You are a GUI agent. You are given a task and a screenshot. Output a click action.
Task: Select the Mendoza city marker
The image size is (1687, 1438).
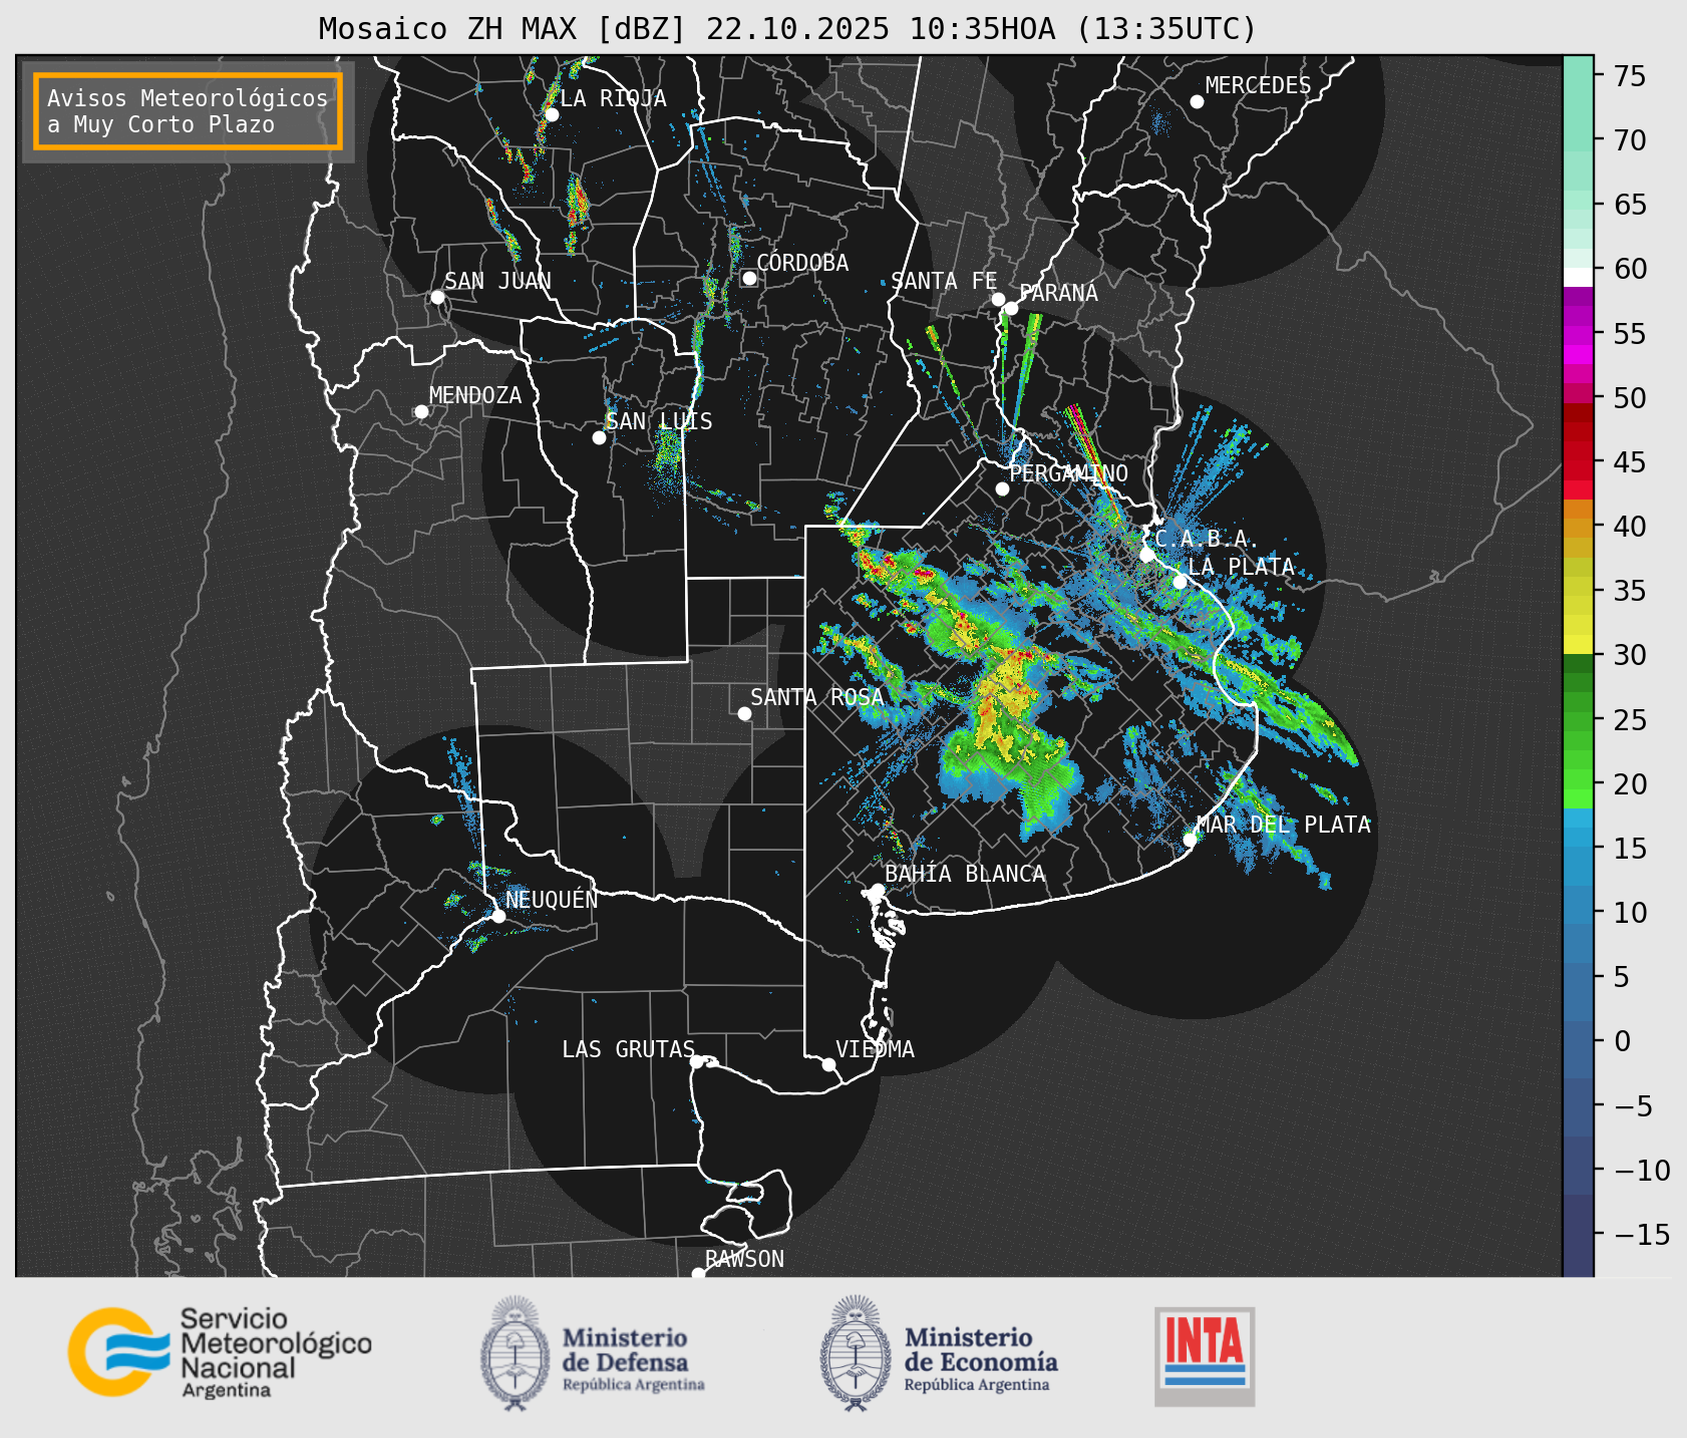point(421,411)
